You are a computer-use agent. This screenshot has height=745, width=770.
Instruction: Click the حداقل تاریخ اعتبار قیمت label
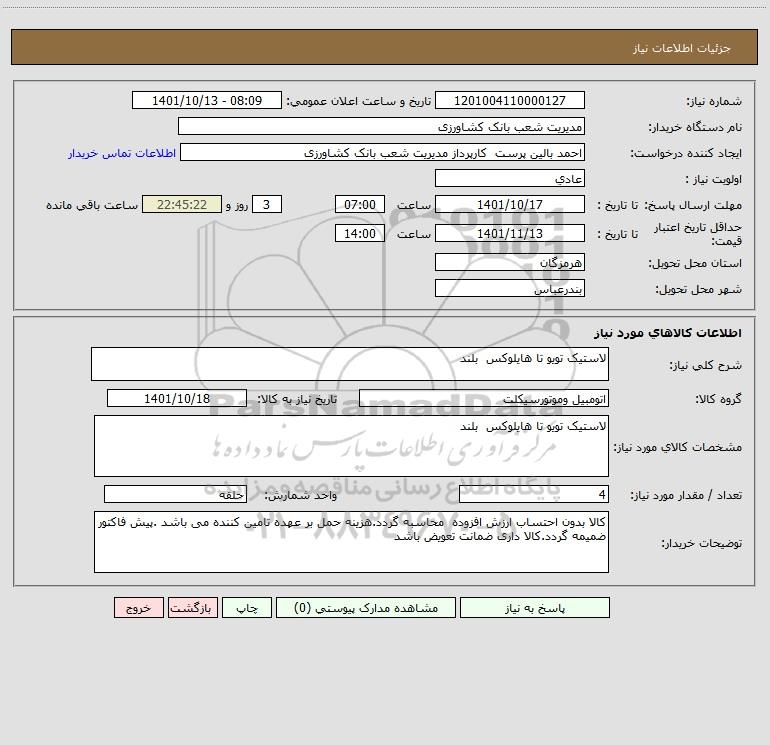[x=697, y=234]
